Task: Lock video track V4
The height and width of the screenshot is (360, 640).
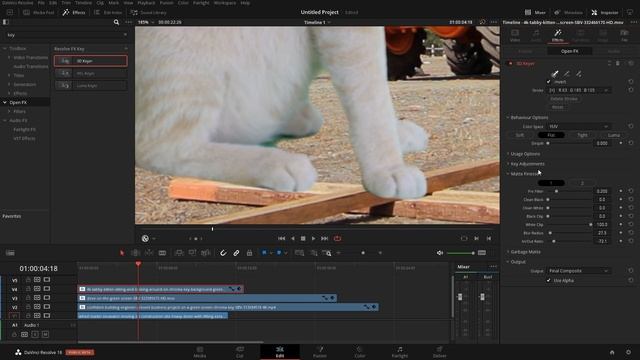Action: [x=28, y=289]
